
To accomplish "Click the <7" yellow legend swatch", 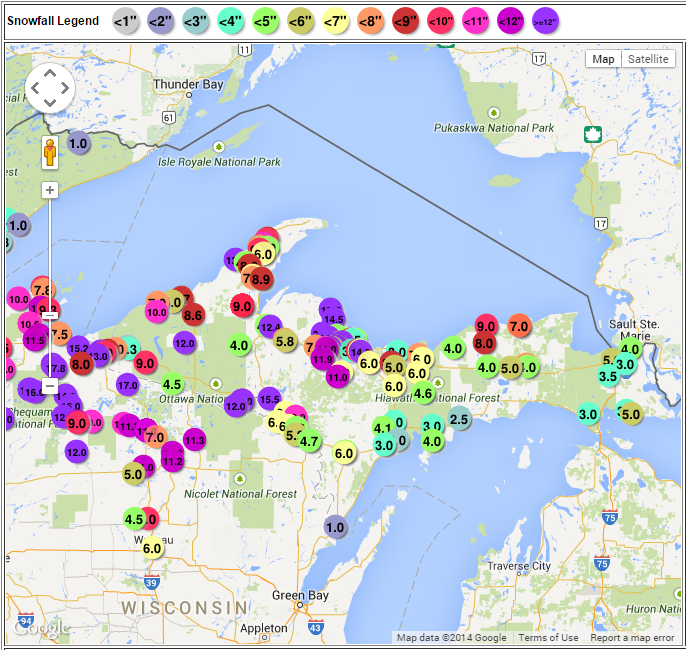I will [336, 21].
